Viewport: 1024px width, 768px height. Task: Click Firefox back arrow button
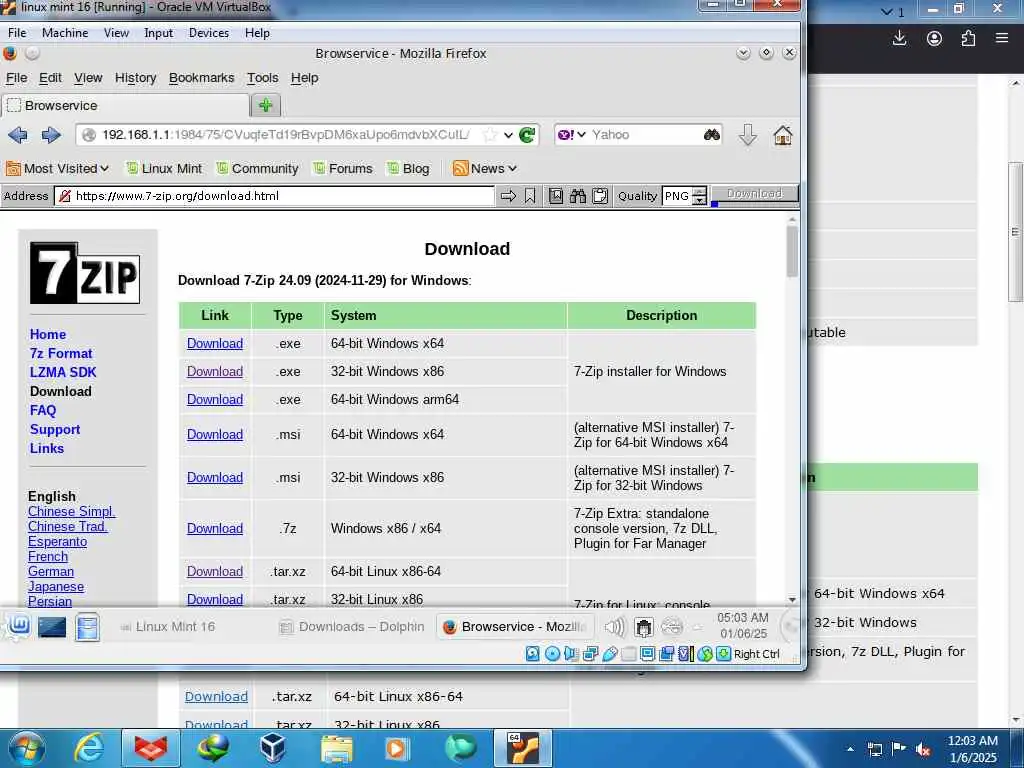coord(18,135)
